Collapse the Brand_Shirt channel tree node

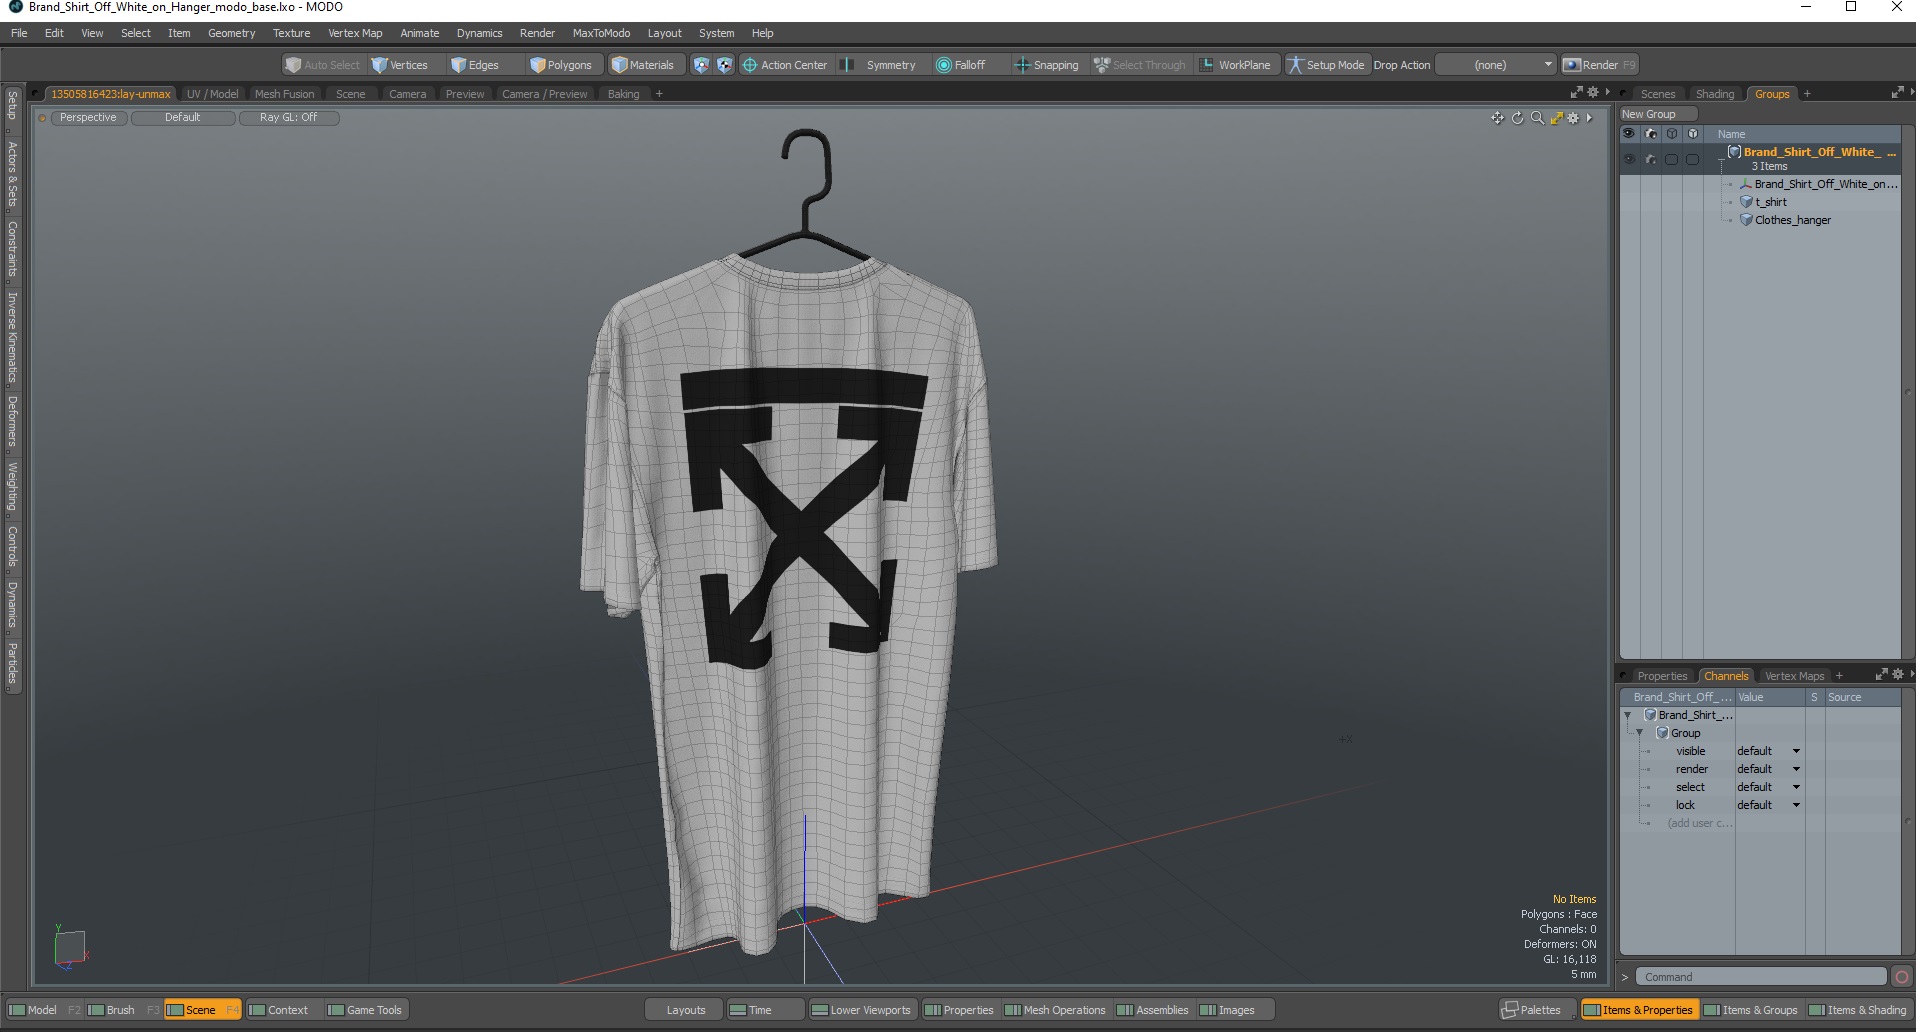[1628, 715]
